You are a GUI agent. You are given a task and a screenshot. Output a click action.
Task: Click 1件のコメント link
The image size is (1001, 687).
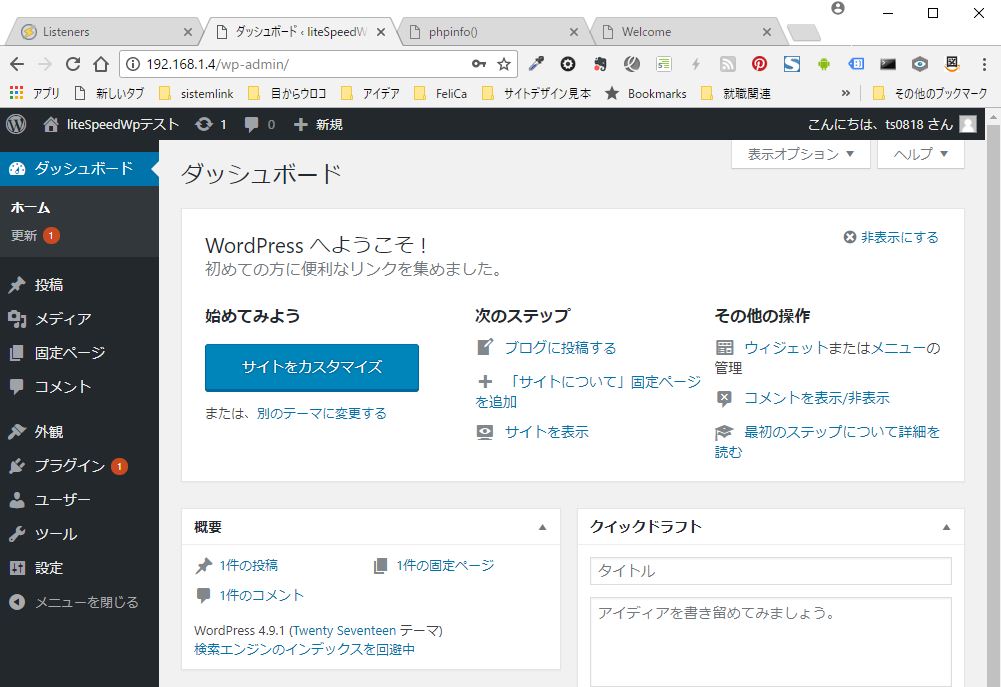[261, 596]
